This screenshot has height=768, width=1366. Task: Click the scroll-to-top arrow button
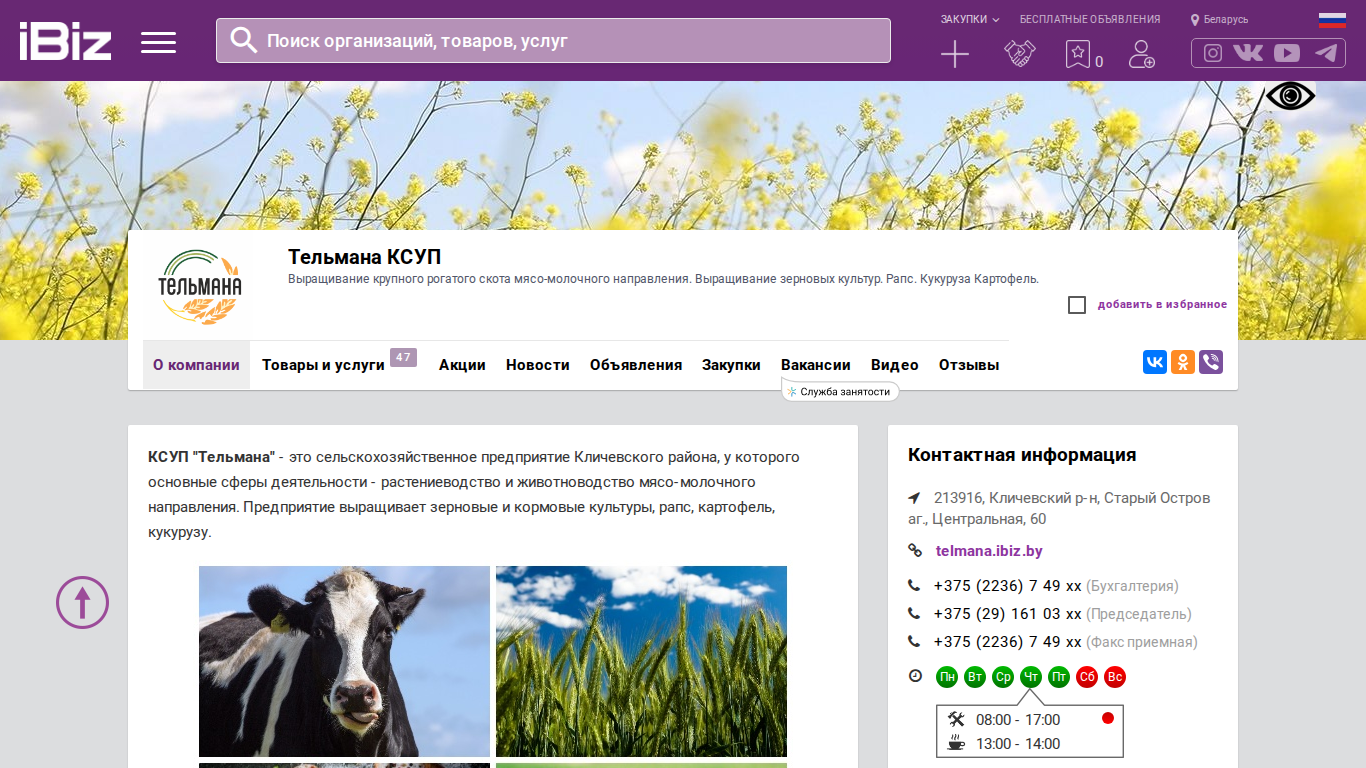[x=82, y=602]
